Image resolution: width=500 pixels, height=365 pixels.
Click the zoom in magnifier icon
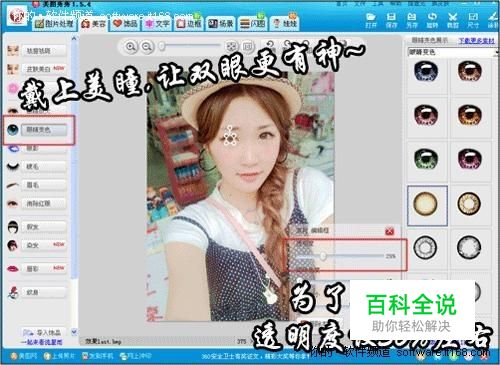coord(131,47)
